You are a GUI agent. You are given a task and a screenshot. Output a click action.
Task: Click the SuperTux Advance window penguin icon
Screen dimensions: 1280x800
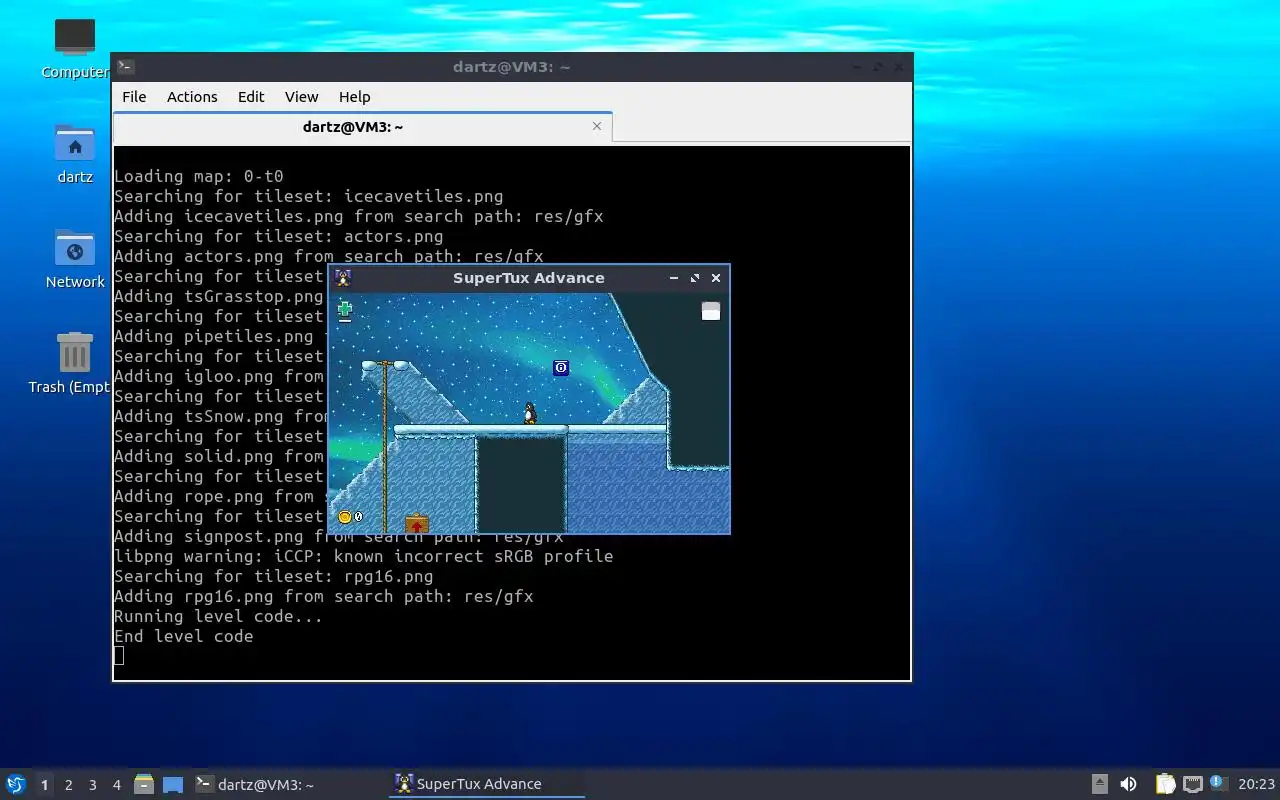343,278
